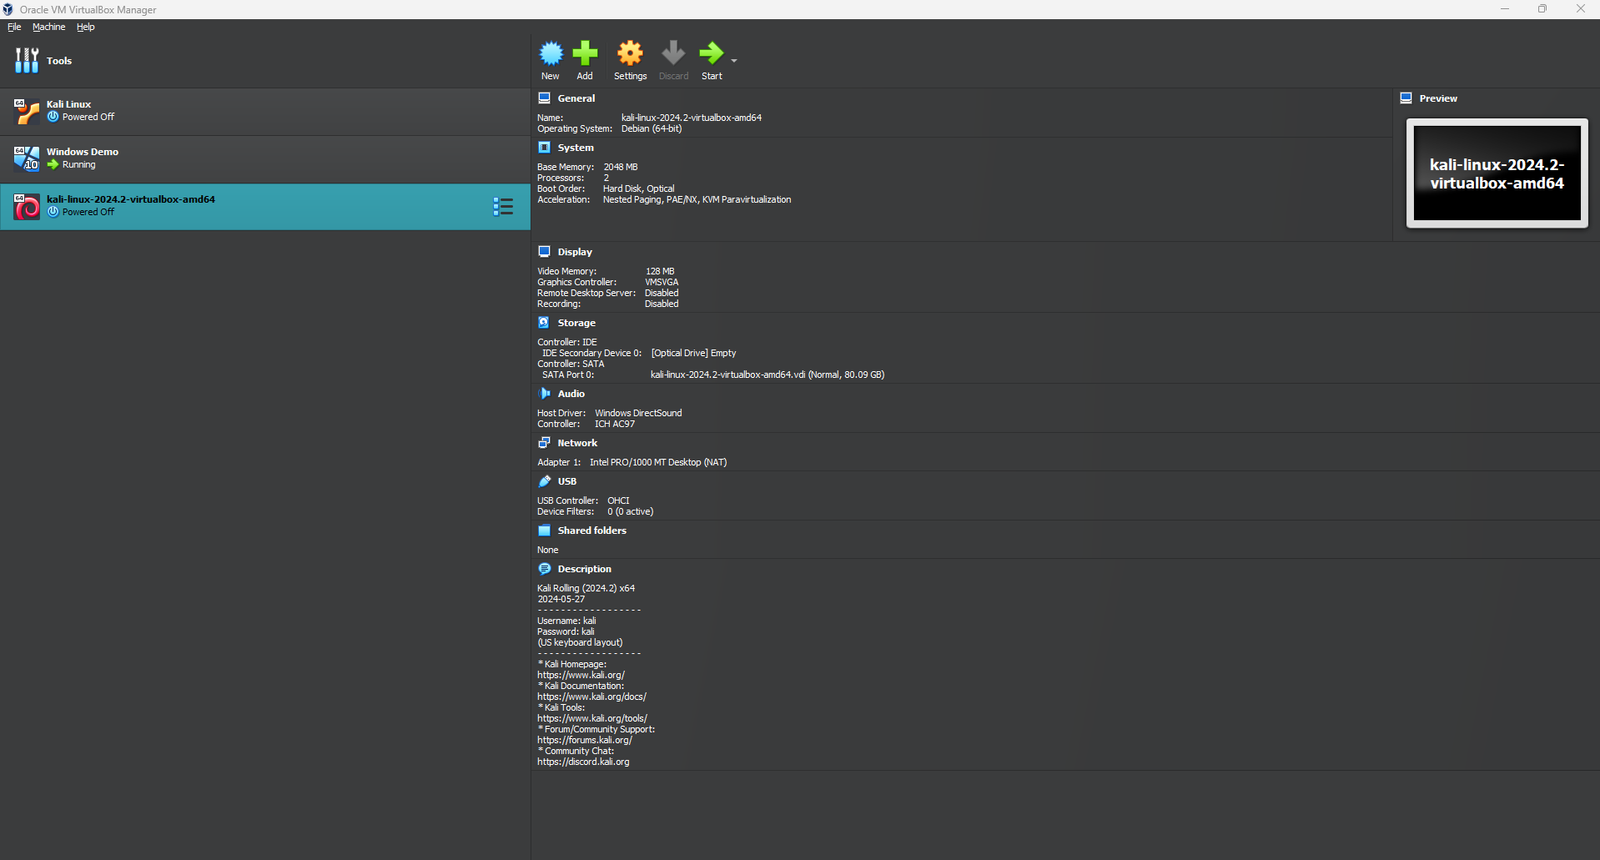Click the General section icon
This screenshot has height=860, width=1600.
click(x=544, y=98)
